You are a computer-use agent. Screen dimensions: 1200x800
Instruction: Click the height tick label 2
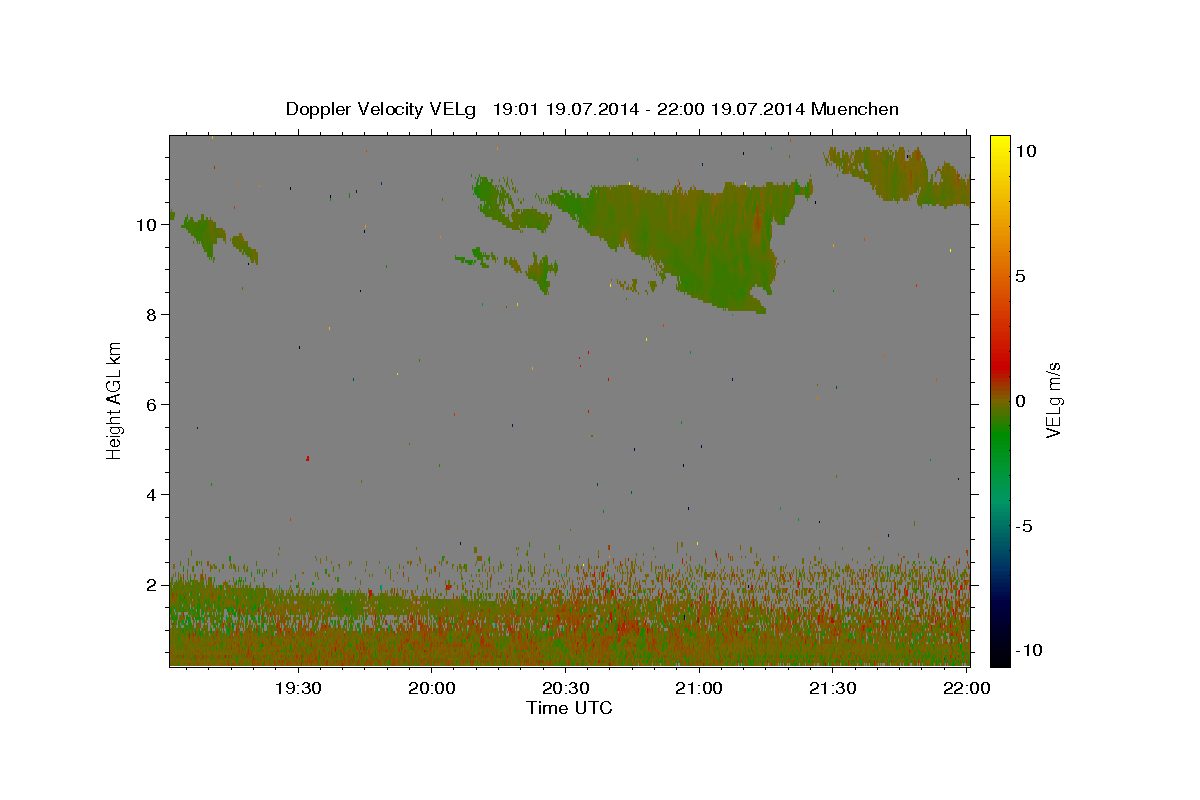[x=152, y=584]
